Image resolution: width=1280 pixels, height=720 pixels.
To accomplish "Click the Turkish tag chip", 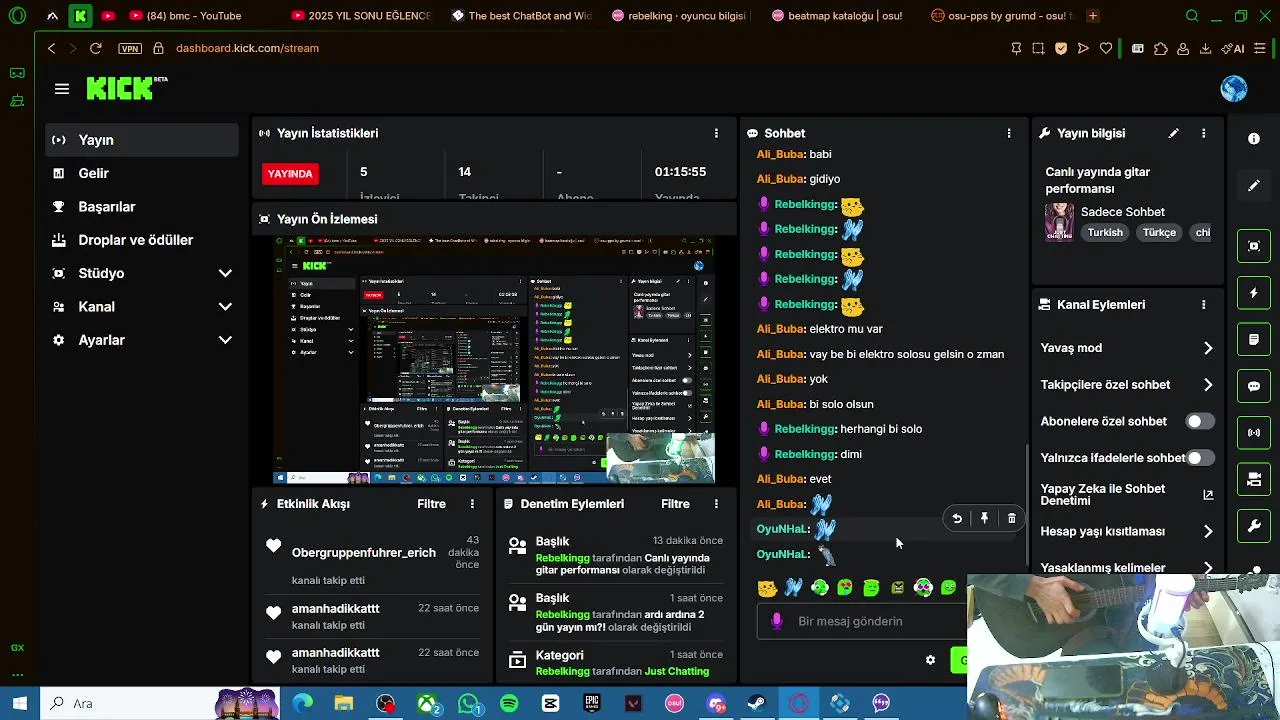I will (1105, 232).
